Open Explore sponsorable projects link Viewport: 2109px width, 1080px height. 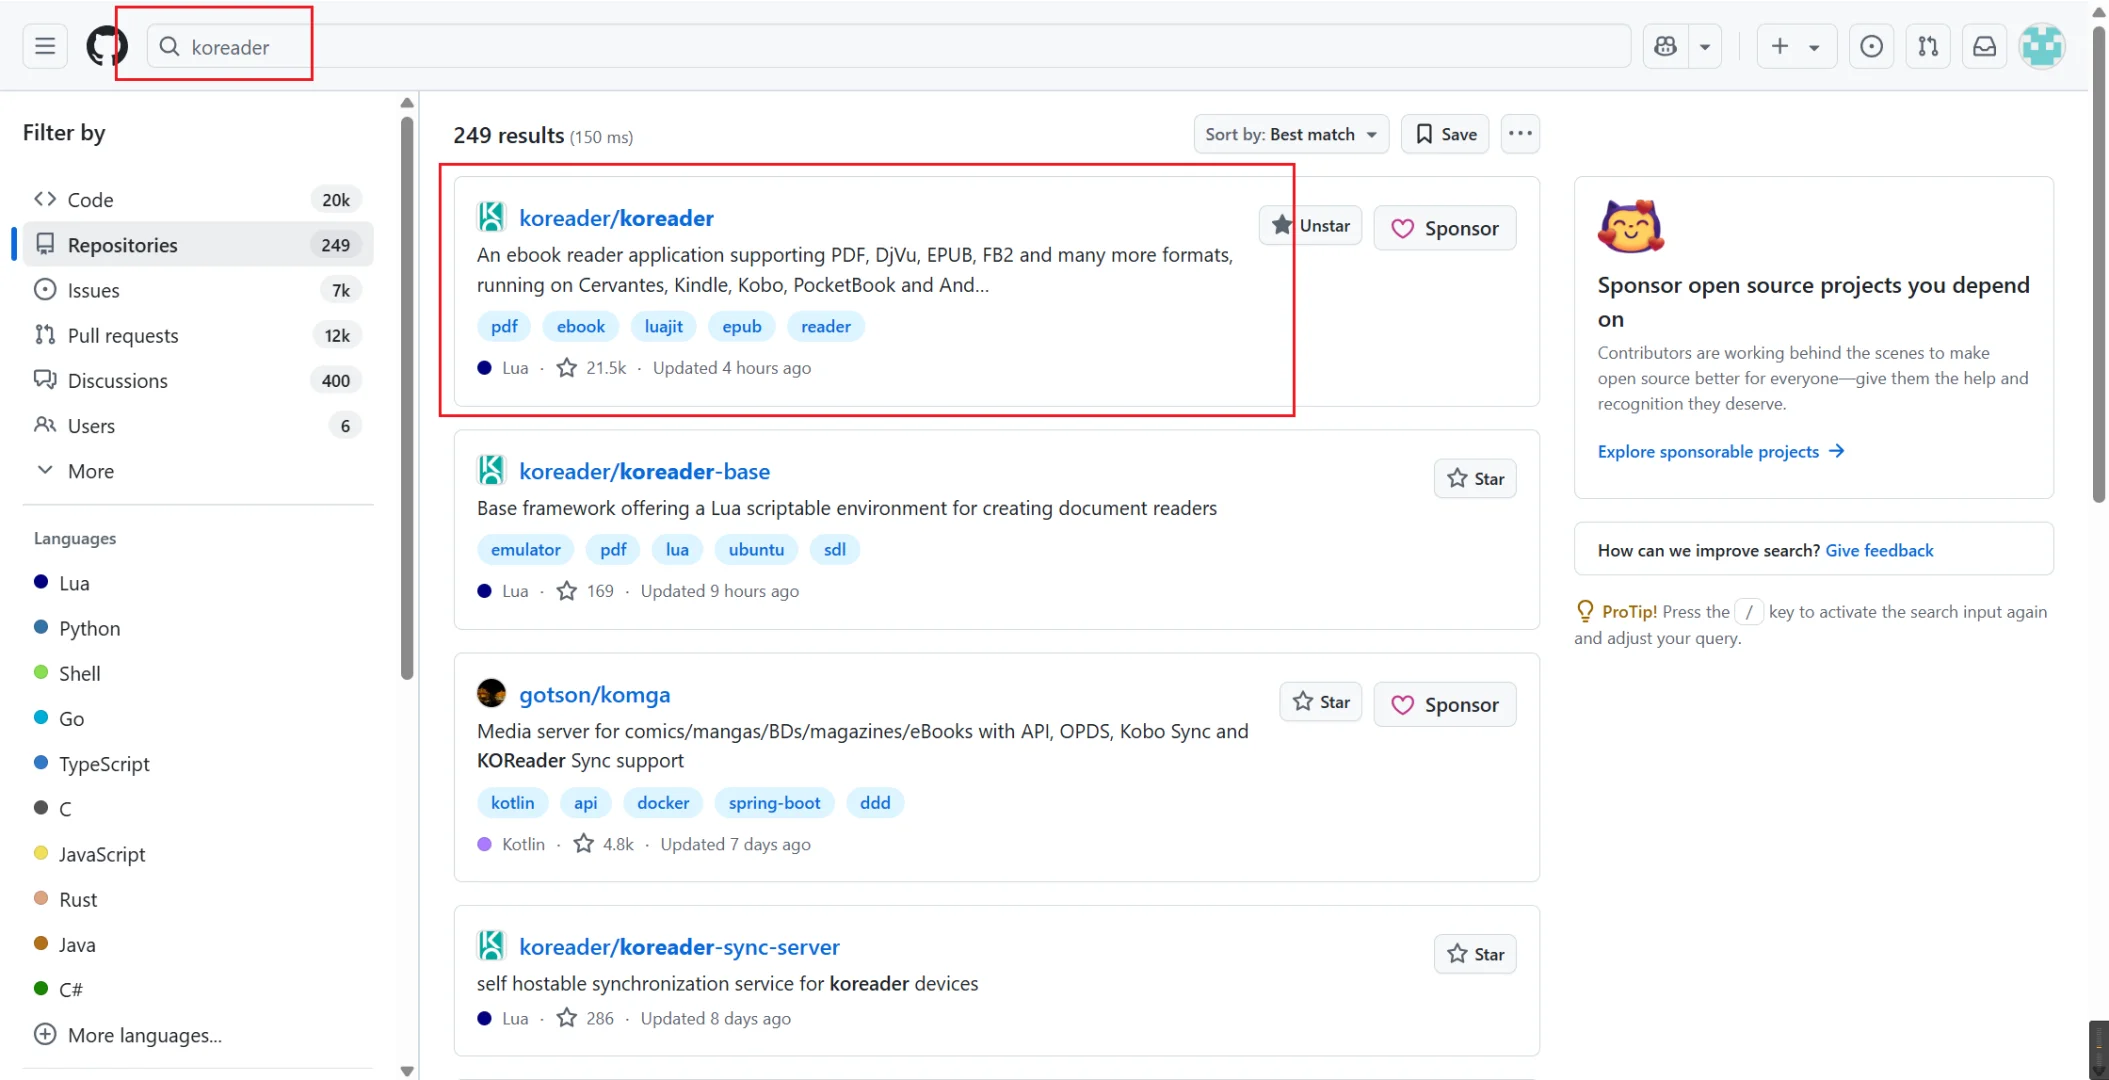point(1720,451)
